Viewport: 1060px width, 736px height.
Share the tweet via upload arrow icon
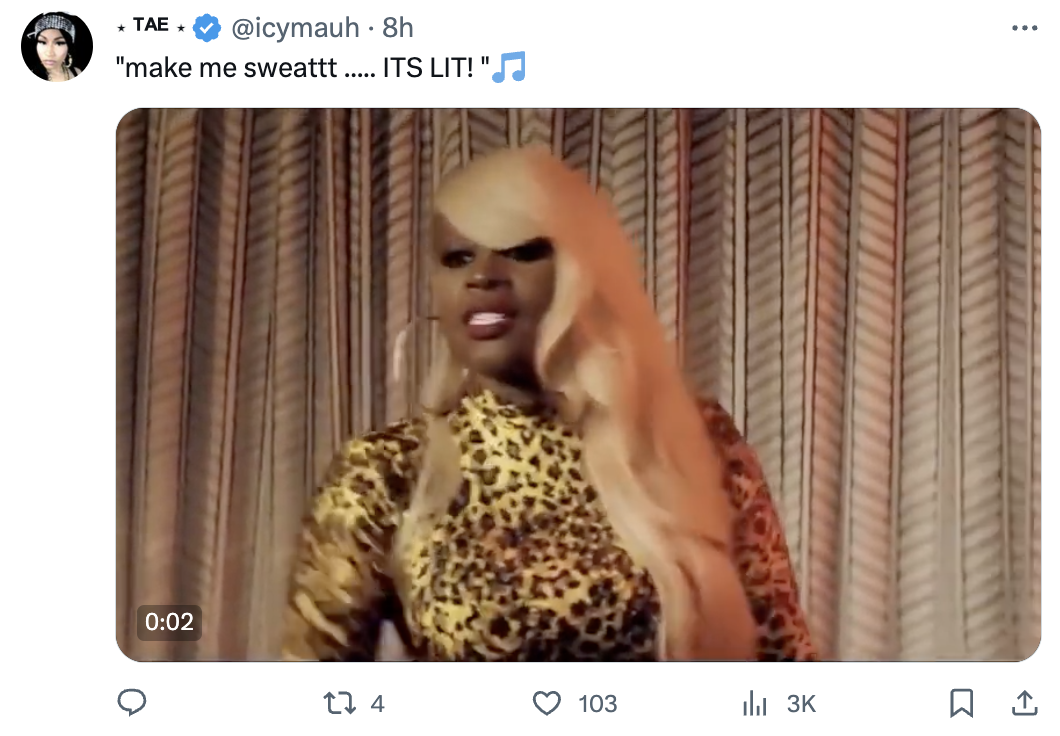(x=1024, y=703)
